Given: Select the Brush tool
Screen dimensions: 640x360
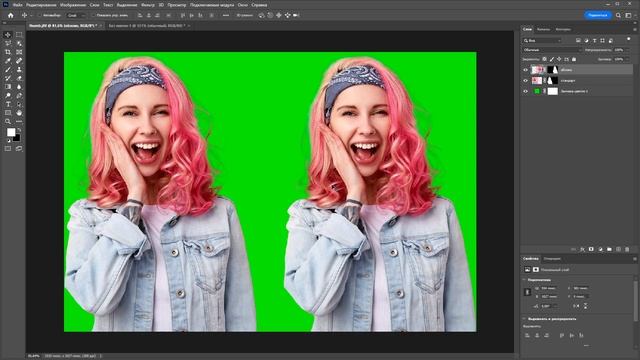Looking at the screenshot, I should [8, 69].
